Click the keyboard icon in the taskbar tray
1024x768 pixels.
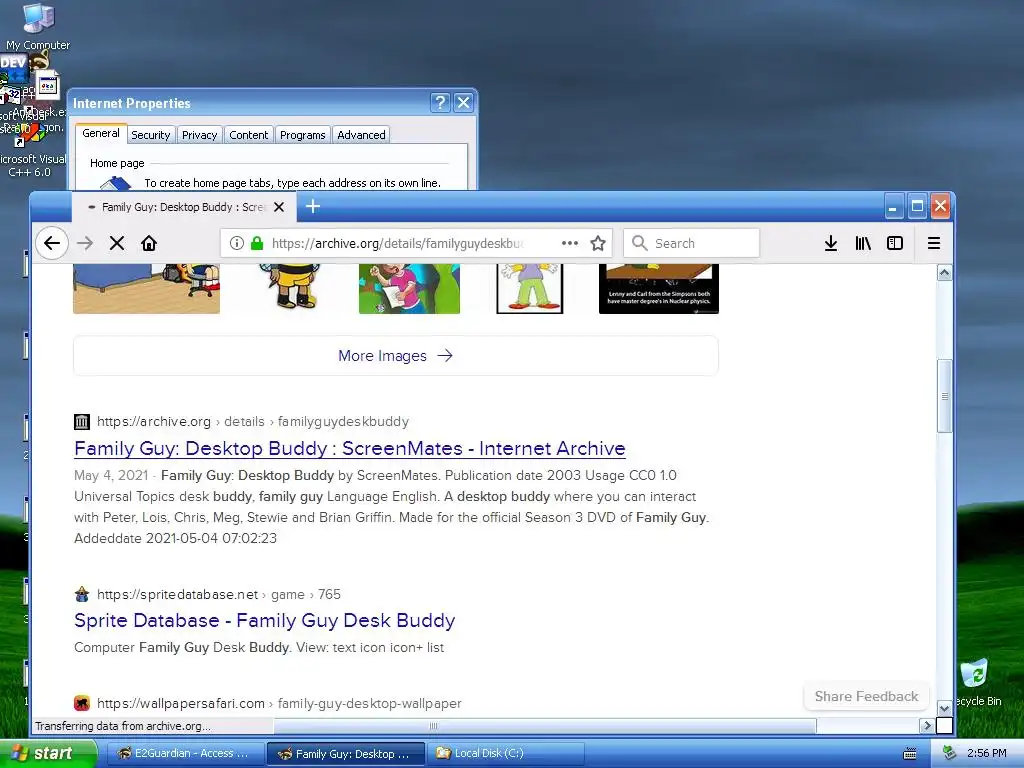(x=909, y=754)
